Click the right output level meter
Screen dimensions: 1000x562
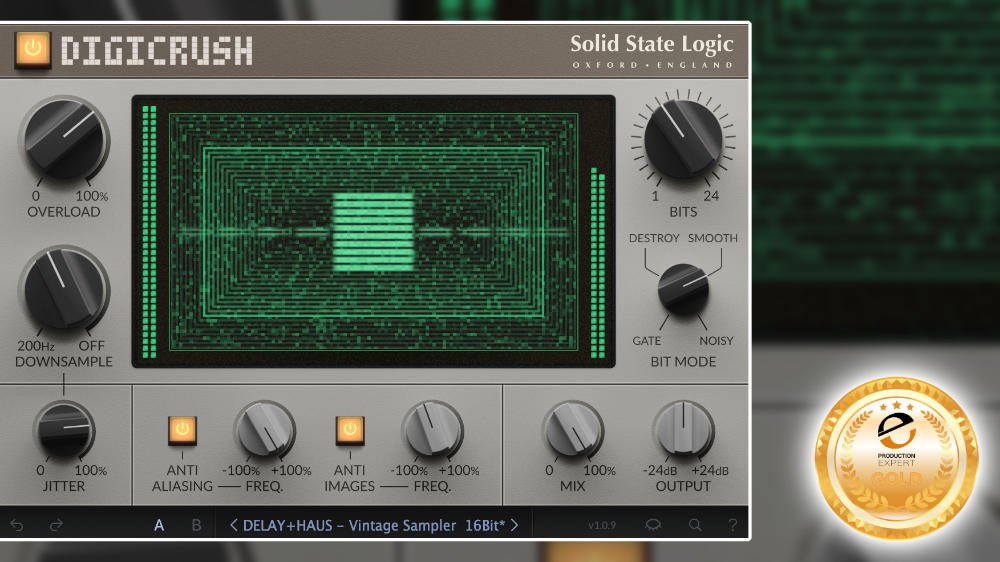598,262
